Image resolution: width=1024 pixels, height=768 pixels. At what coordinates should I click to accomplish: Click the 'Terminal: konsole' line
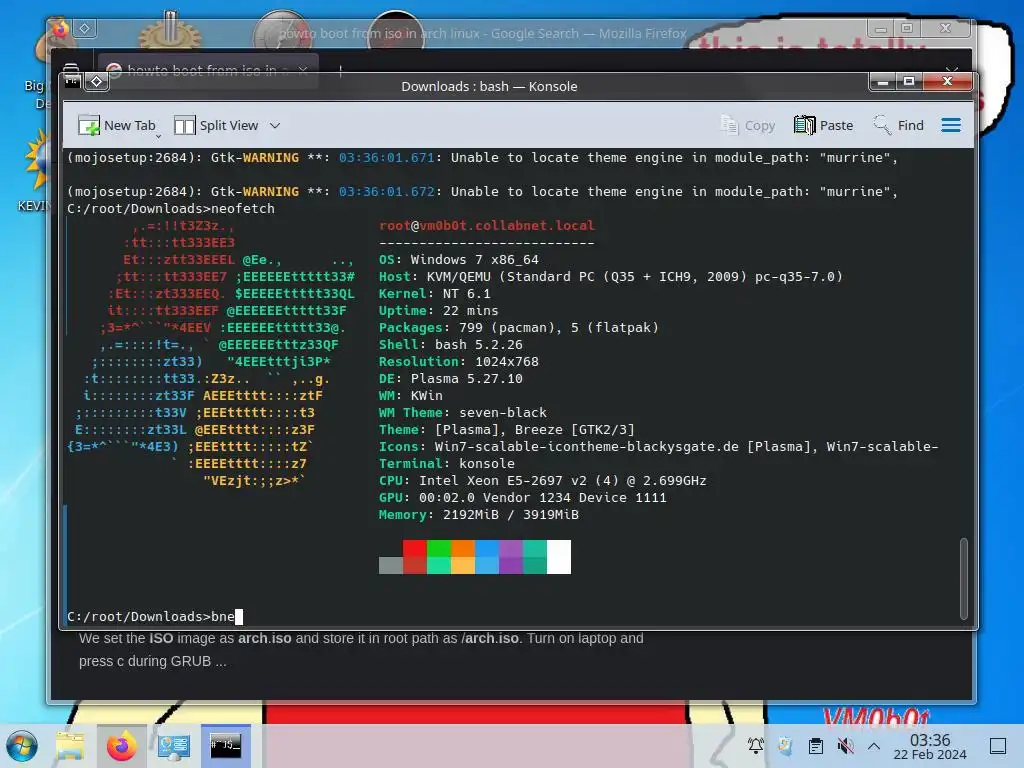pos(447,464)
